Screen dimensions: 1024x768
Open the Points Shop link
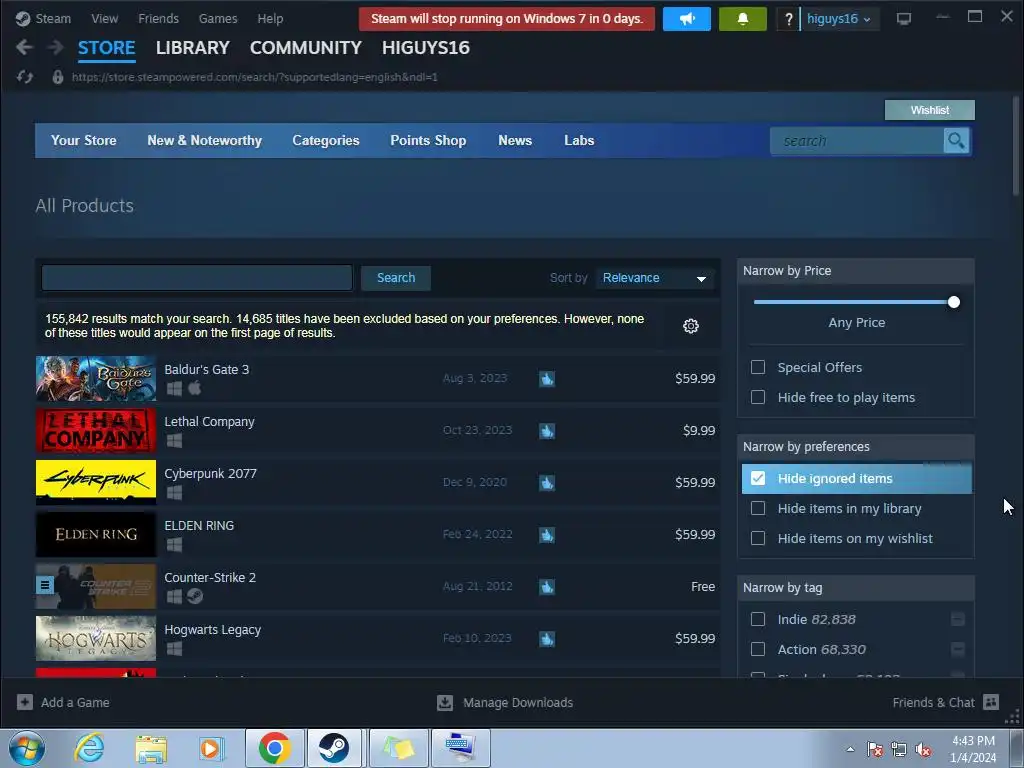[428, 140]
